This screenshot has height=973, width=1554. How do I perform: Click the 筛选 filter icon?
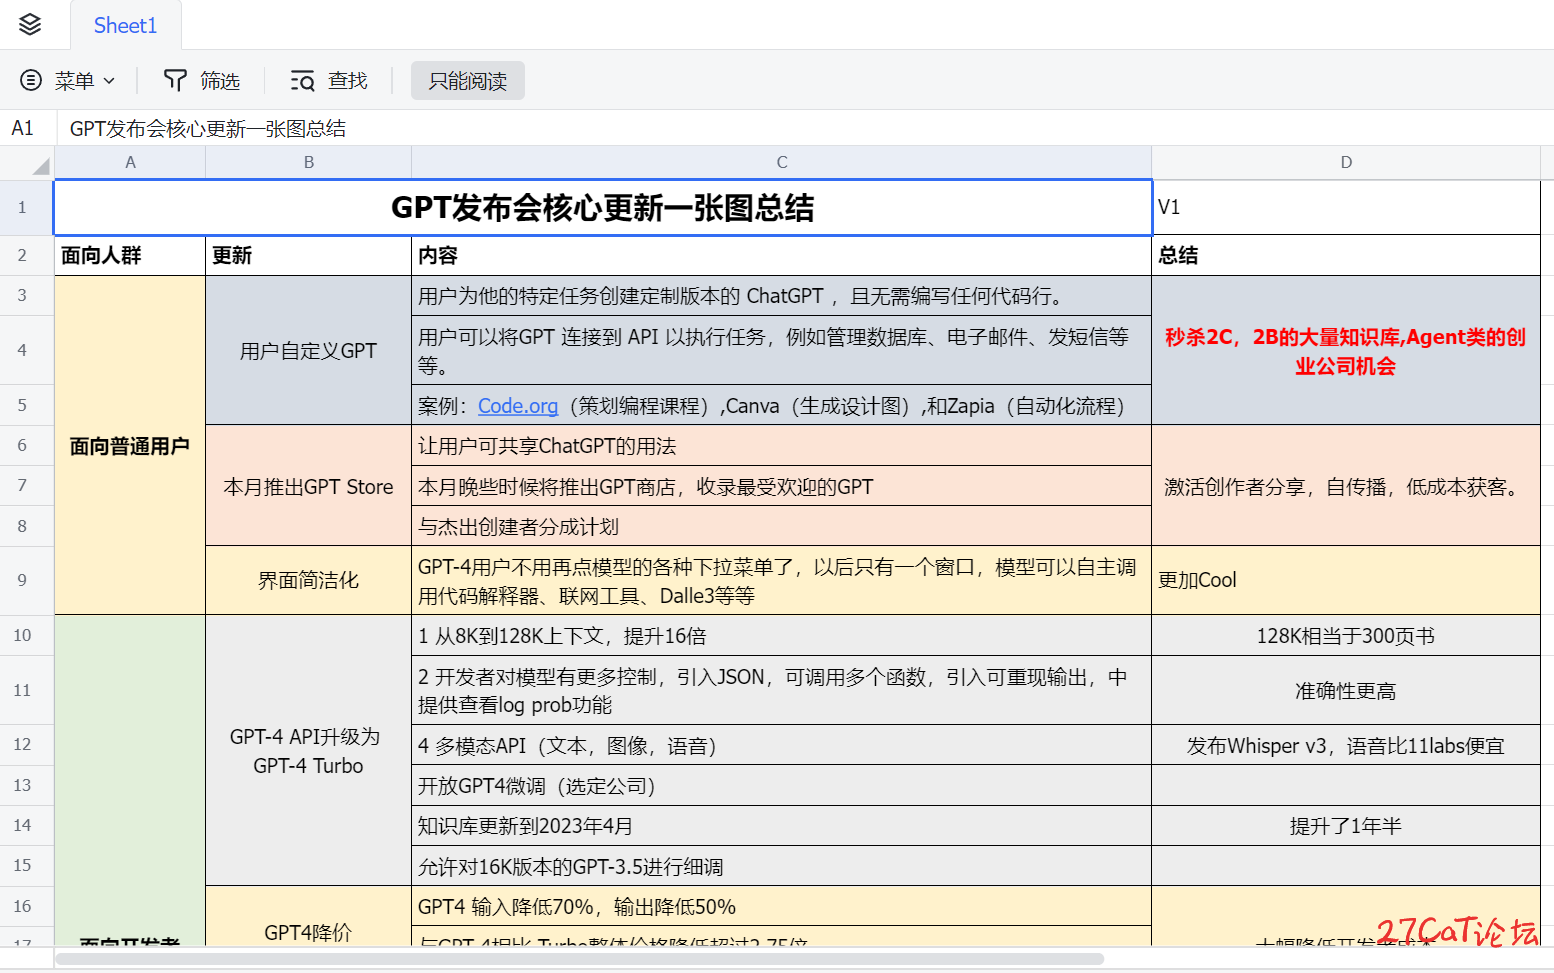coord(175,81)
